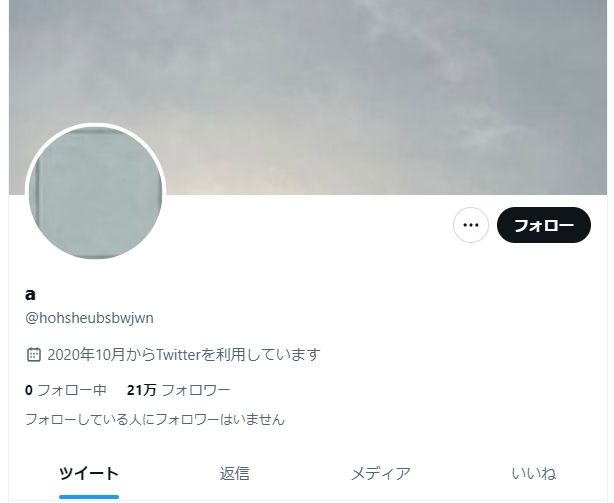The width and height of the screenshot is (614, 503).
Task: Click the calendar join-date icon
Action: (33, 354)
